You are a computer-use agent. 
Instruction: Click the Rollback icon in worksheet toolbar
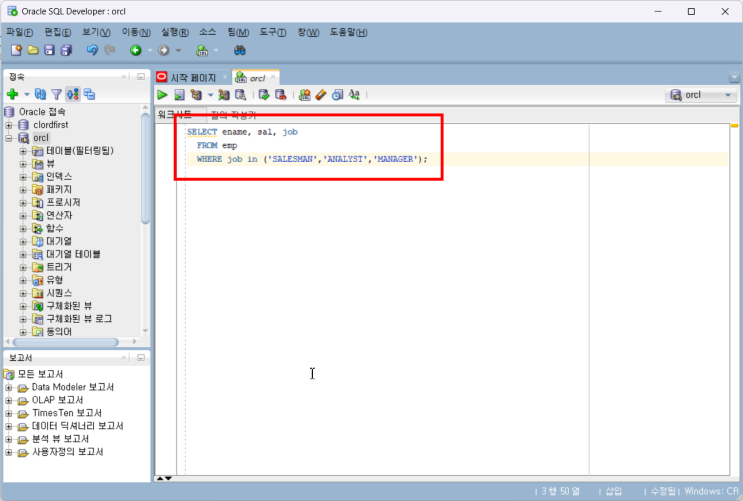click(x=281, y=95)
